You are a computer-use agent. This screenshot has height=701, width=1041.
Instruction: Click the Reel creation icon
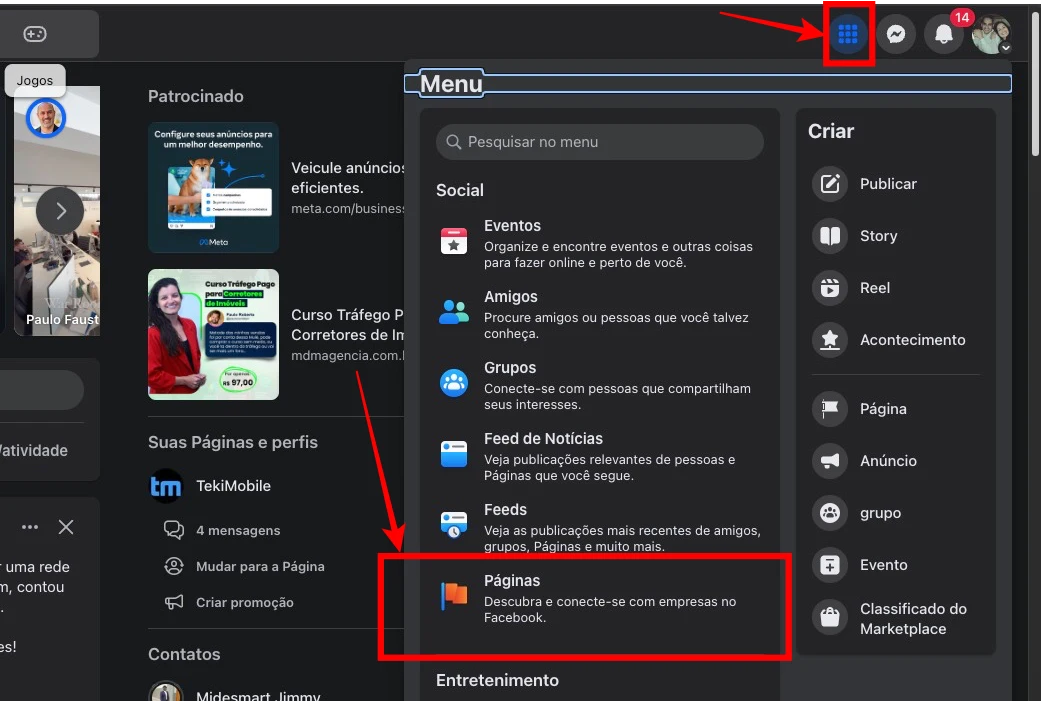(829, 287)
